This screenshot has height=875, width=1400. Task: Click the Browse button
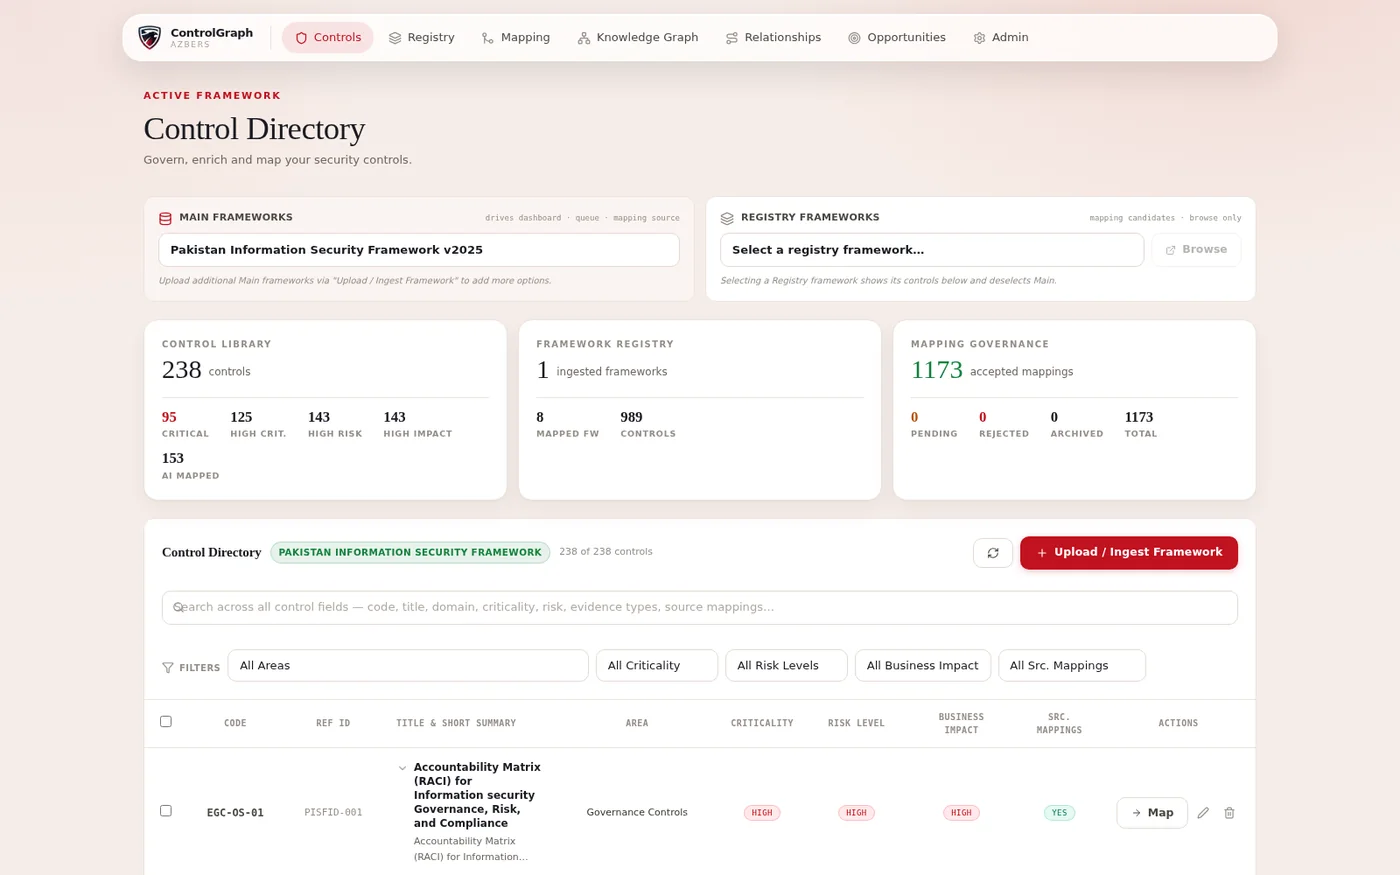pos(1196,250)
